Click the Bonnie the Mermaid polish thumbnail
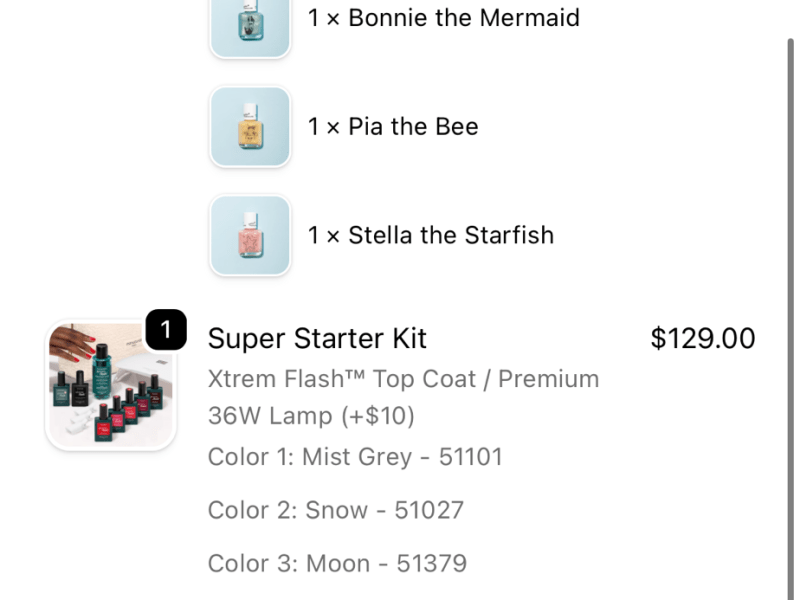 tap(250, 25)
